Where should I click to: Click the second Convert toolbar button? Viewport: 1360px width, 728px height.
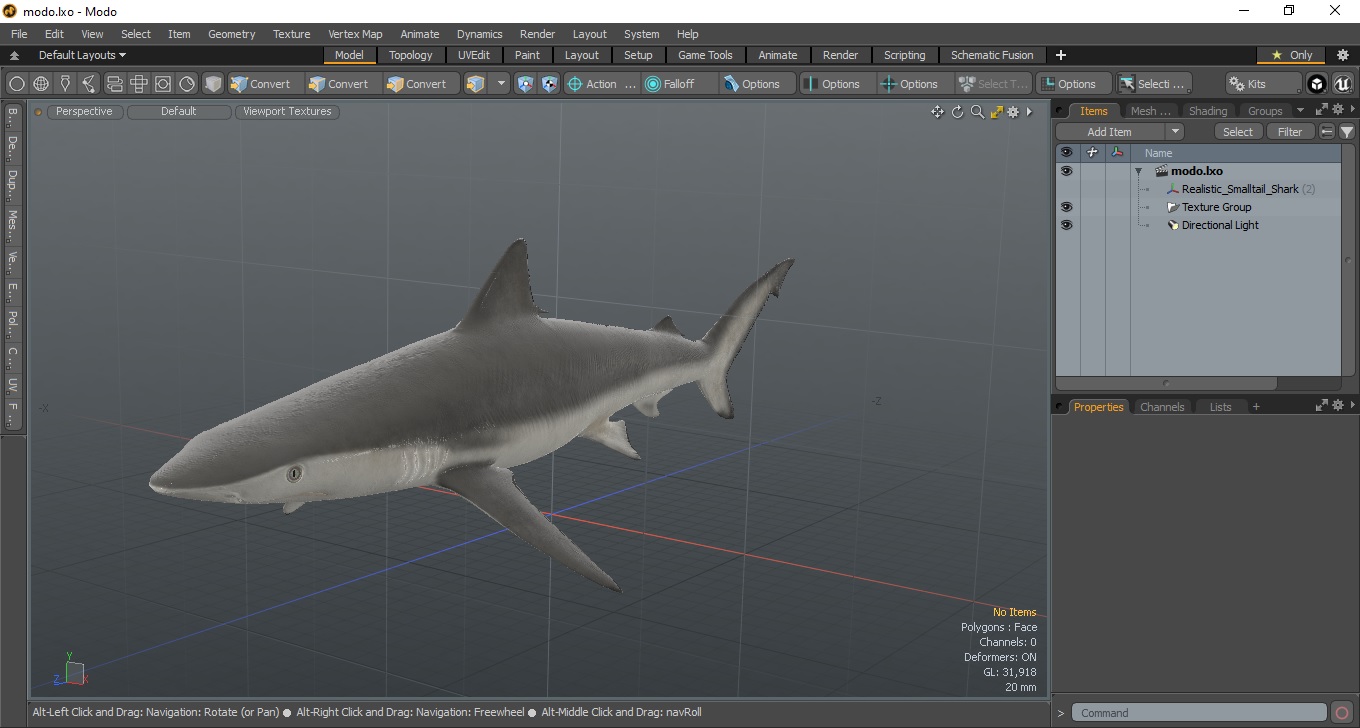342,84
